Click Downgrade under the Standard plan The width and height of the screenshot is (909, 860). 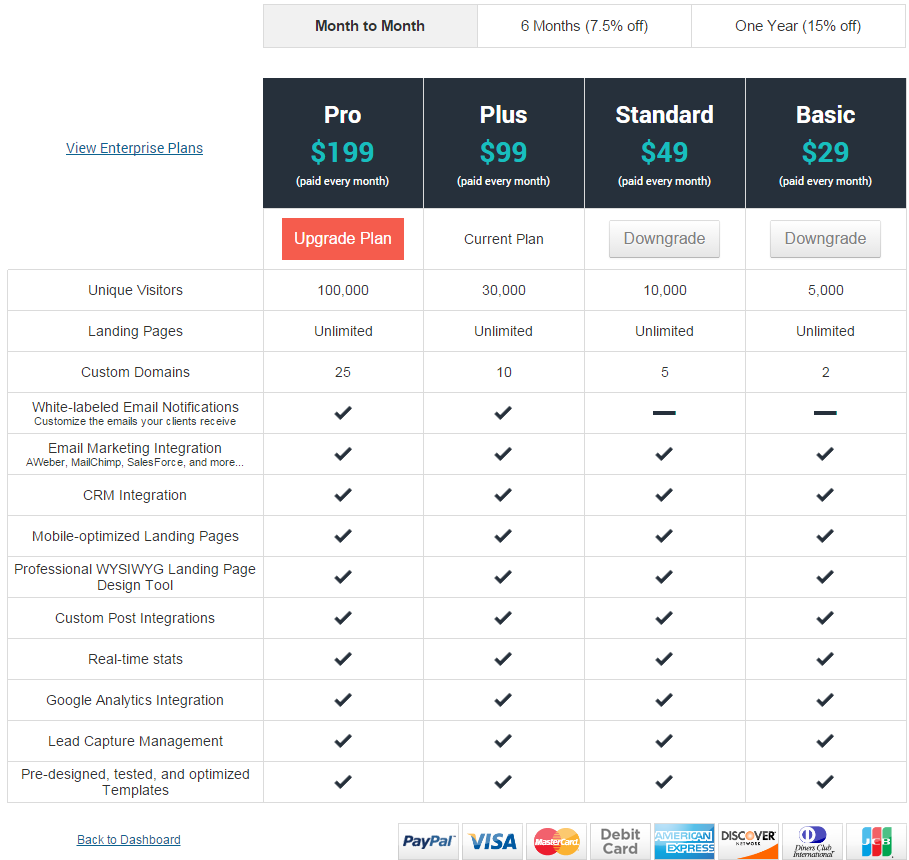coord(664,238)
